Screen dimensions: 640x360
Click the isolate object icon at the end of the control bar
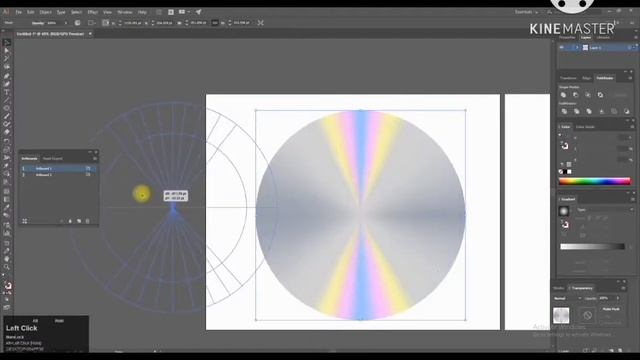point(260,23)
